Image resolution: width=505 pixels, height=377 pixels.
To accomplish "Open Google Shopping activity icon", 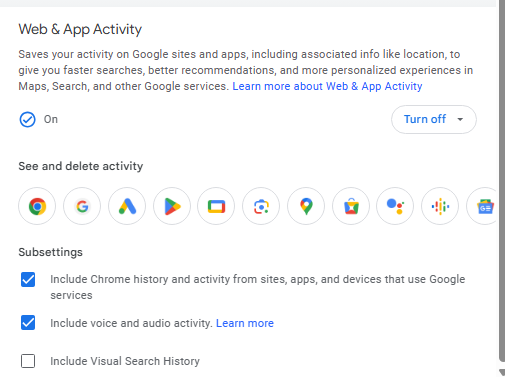I will 351,206.
